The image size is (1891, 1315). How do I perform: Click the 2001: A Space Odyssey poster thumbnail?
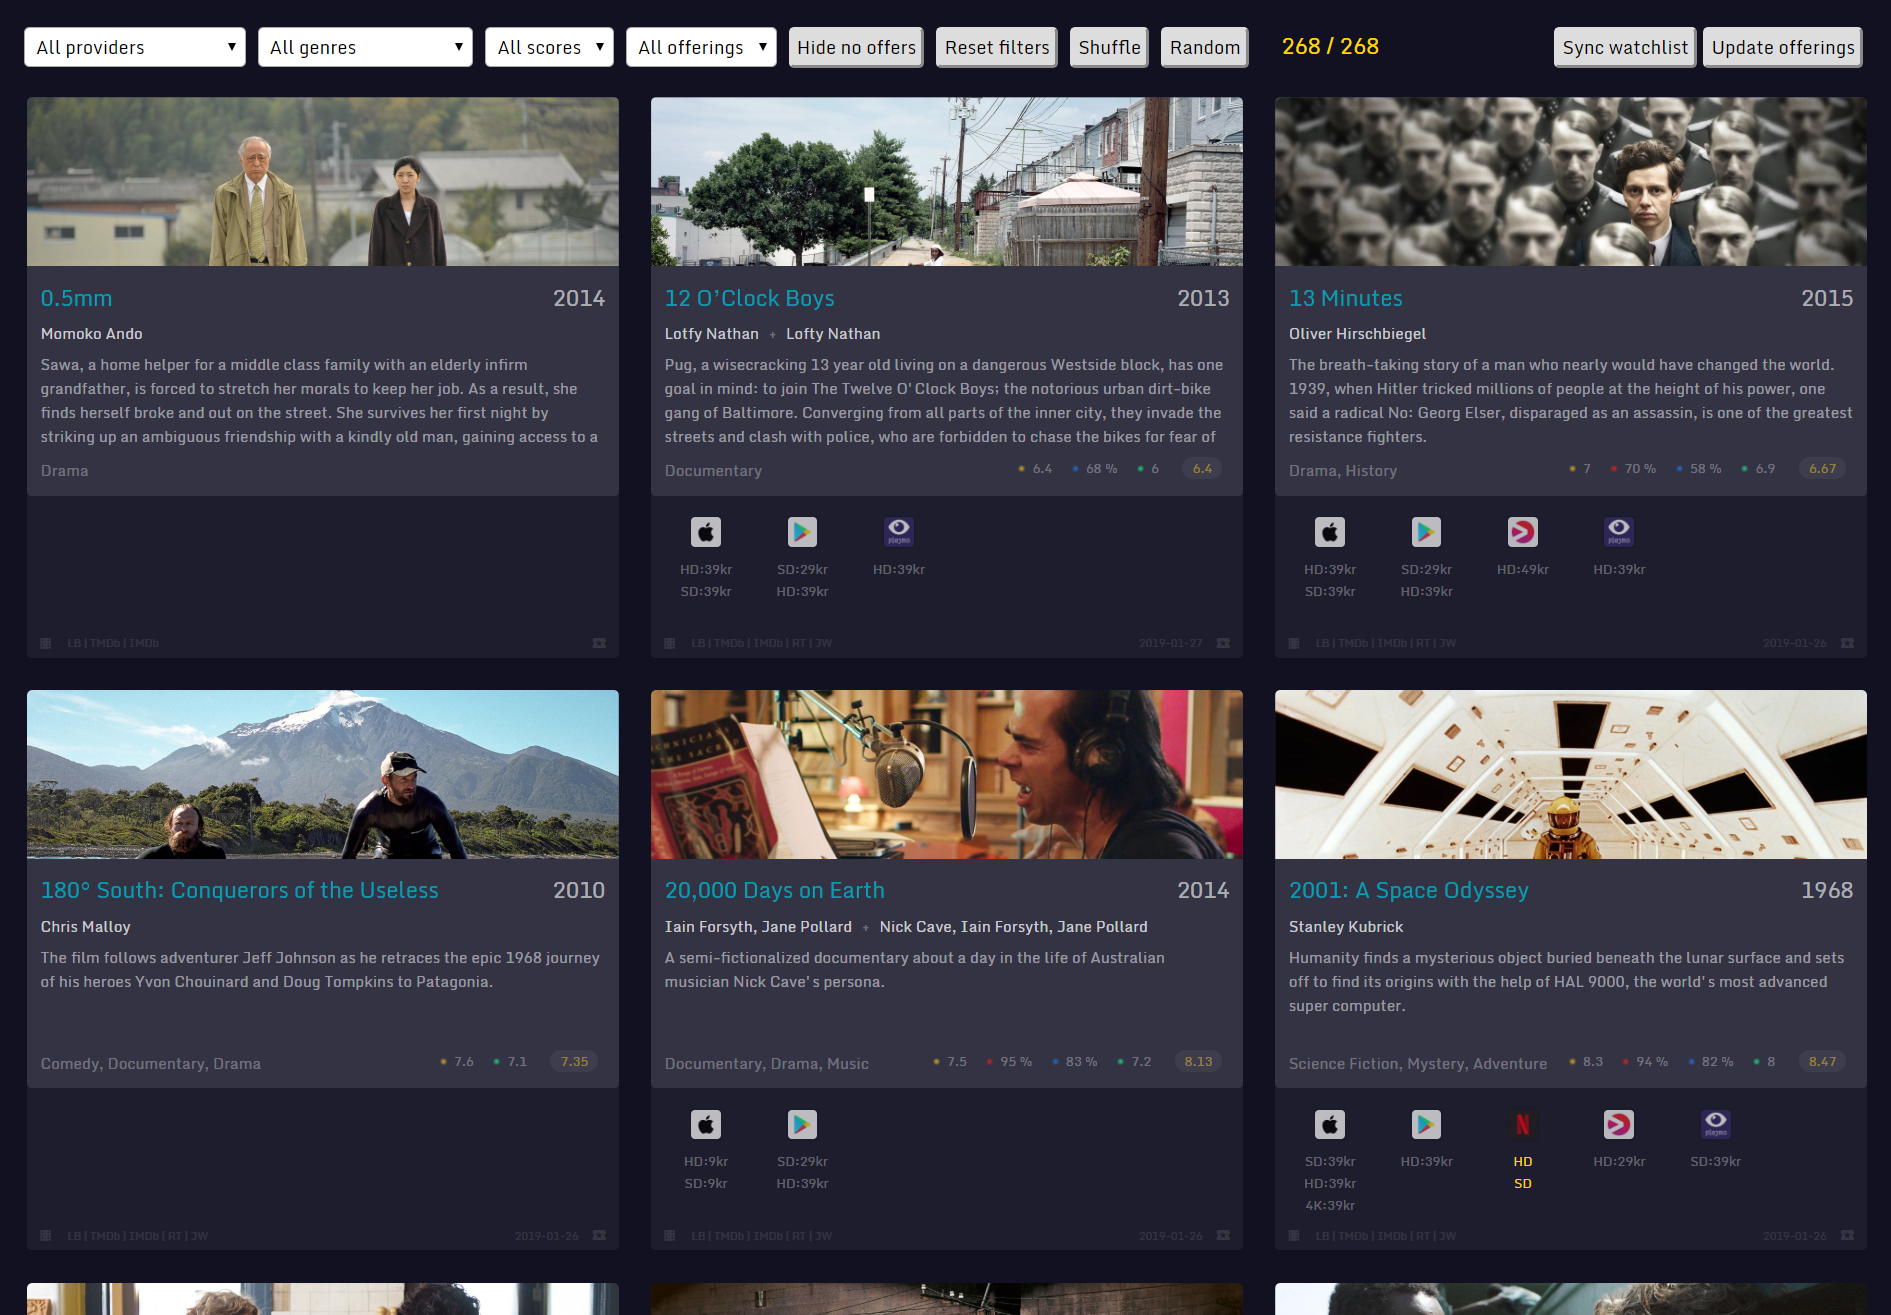(x=1571, y=774)
